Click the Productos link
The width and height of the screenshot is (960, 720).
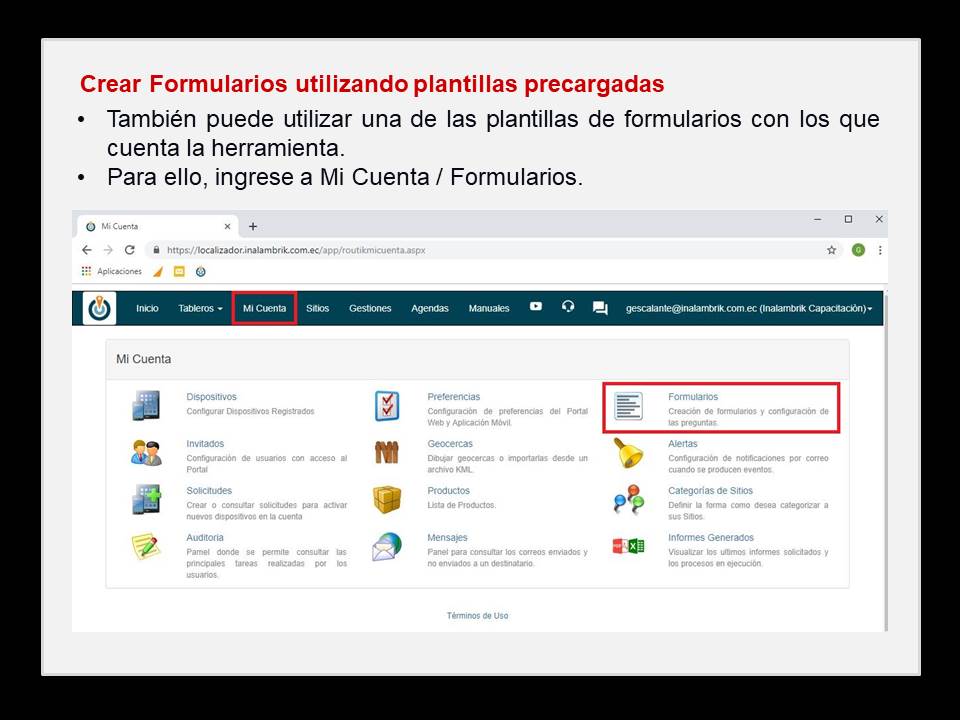(448, 490)
